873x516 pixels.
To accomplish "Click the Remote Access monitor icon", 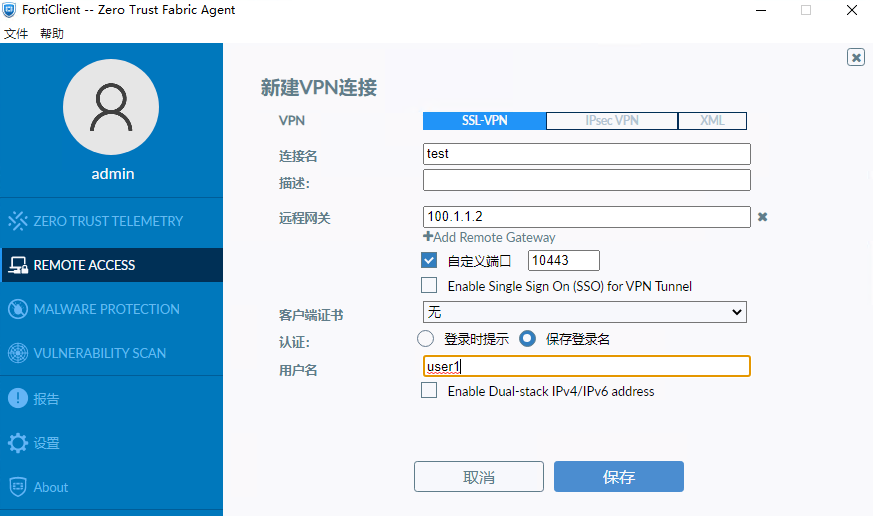I will coord(18,265).
